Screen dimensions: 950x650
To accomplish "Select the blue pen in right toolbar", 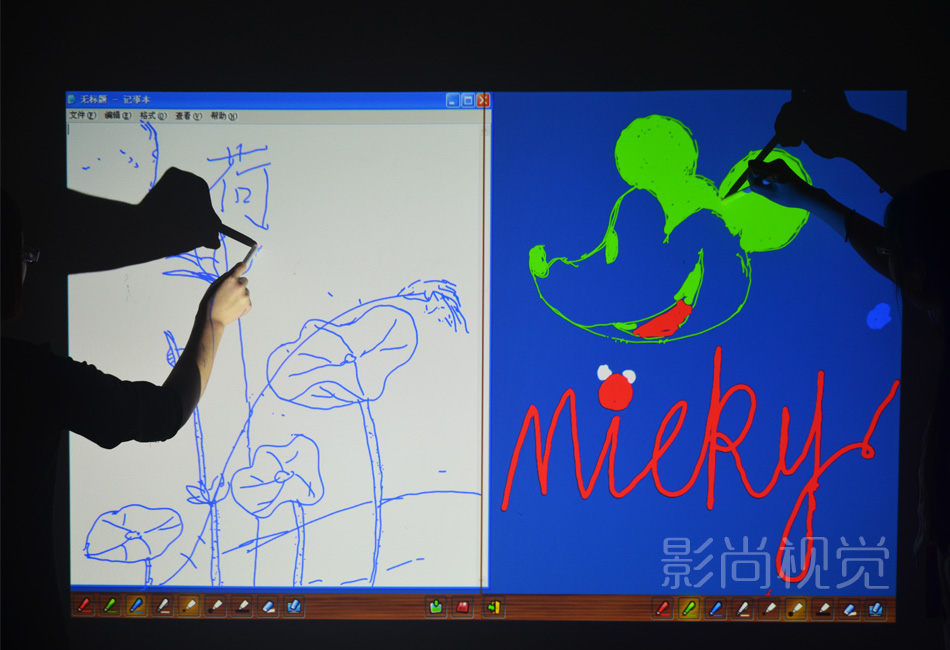I will pyautogui.click(x=716, y=608).
